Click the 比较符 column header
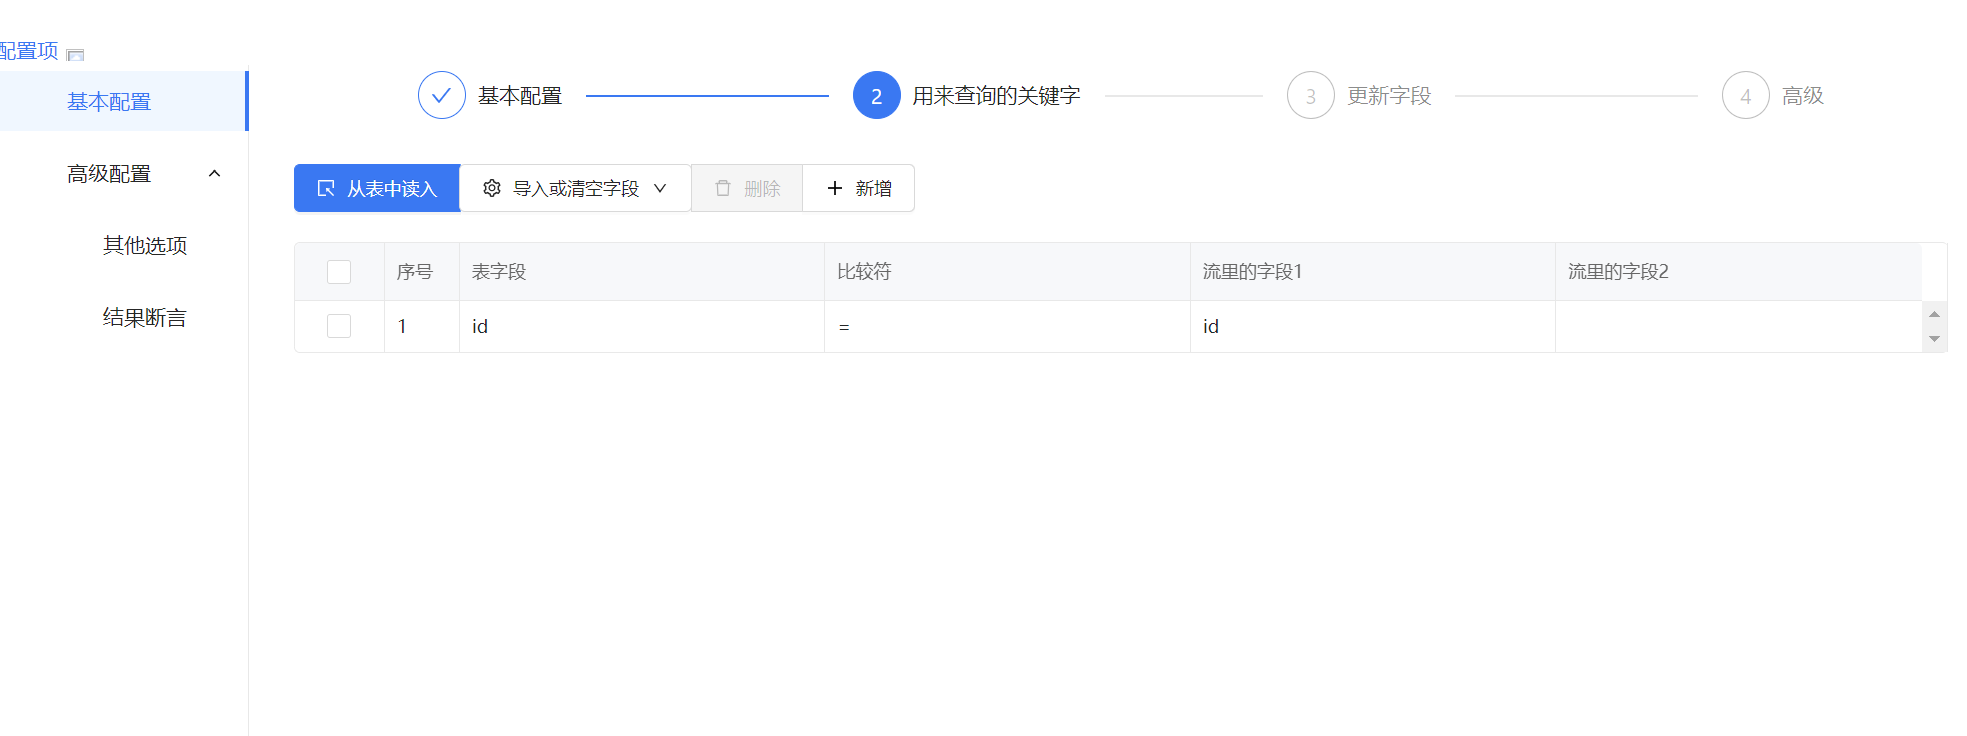 coord(1007,272)
